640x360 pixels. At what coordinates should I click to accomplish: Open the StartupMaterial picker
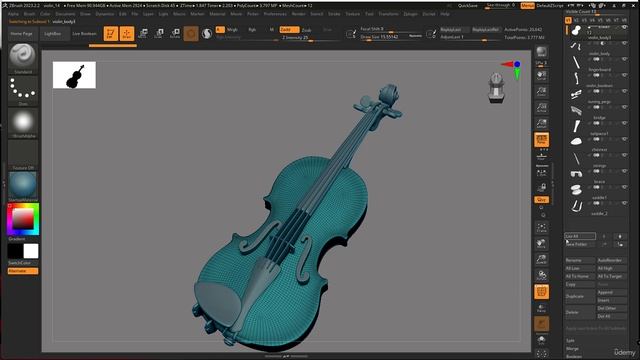click(x=23, y=187)
